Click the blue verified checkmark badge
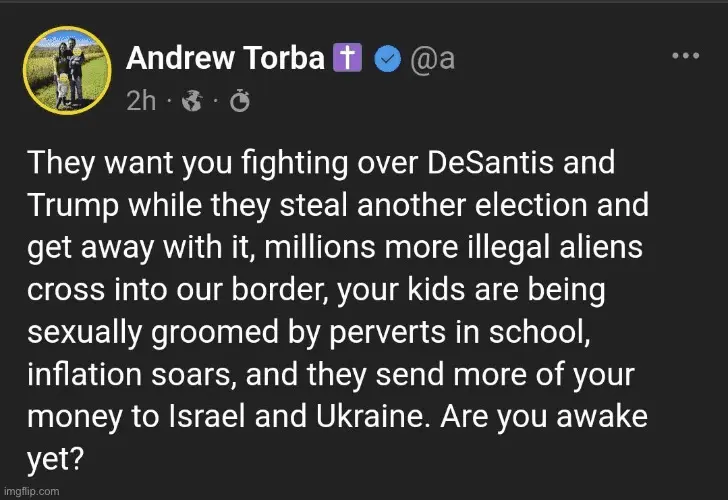This screenshot has height=500, width=728. 386,60
